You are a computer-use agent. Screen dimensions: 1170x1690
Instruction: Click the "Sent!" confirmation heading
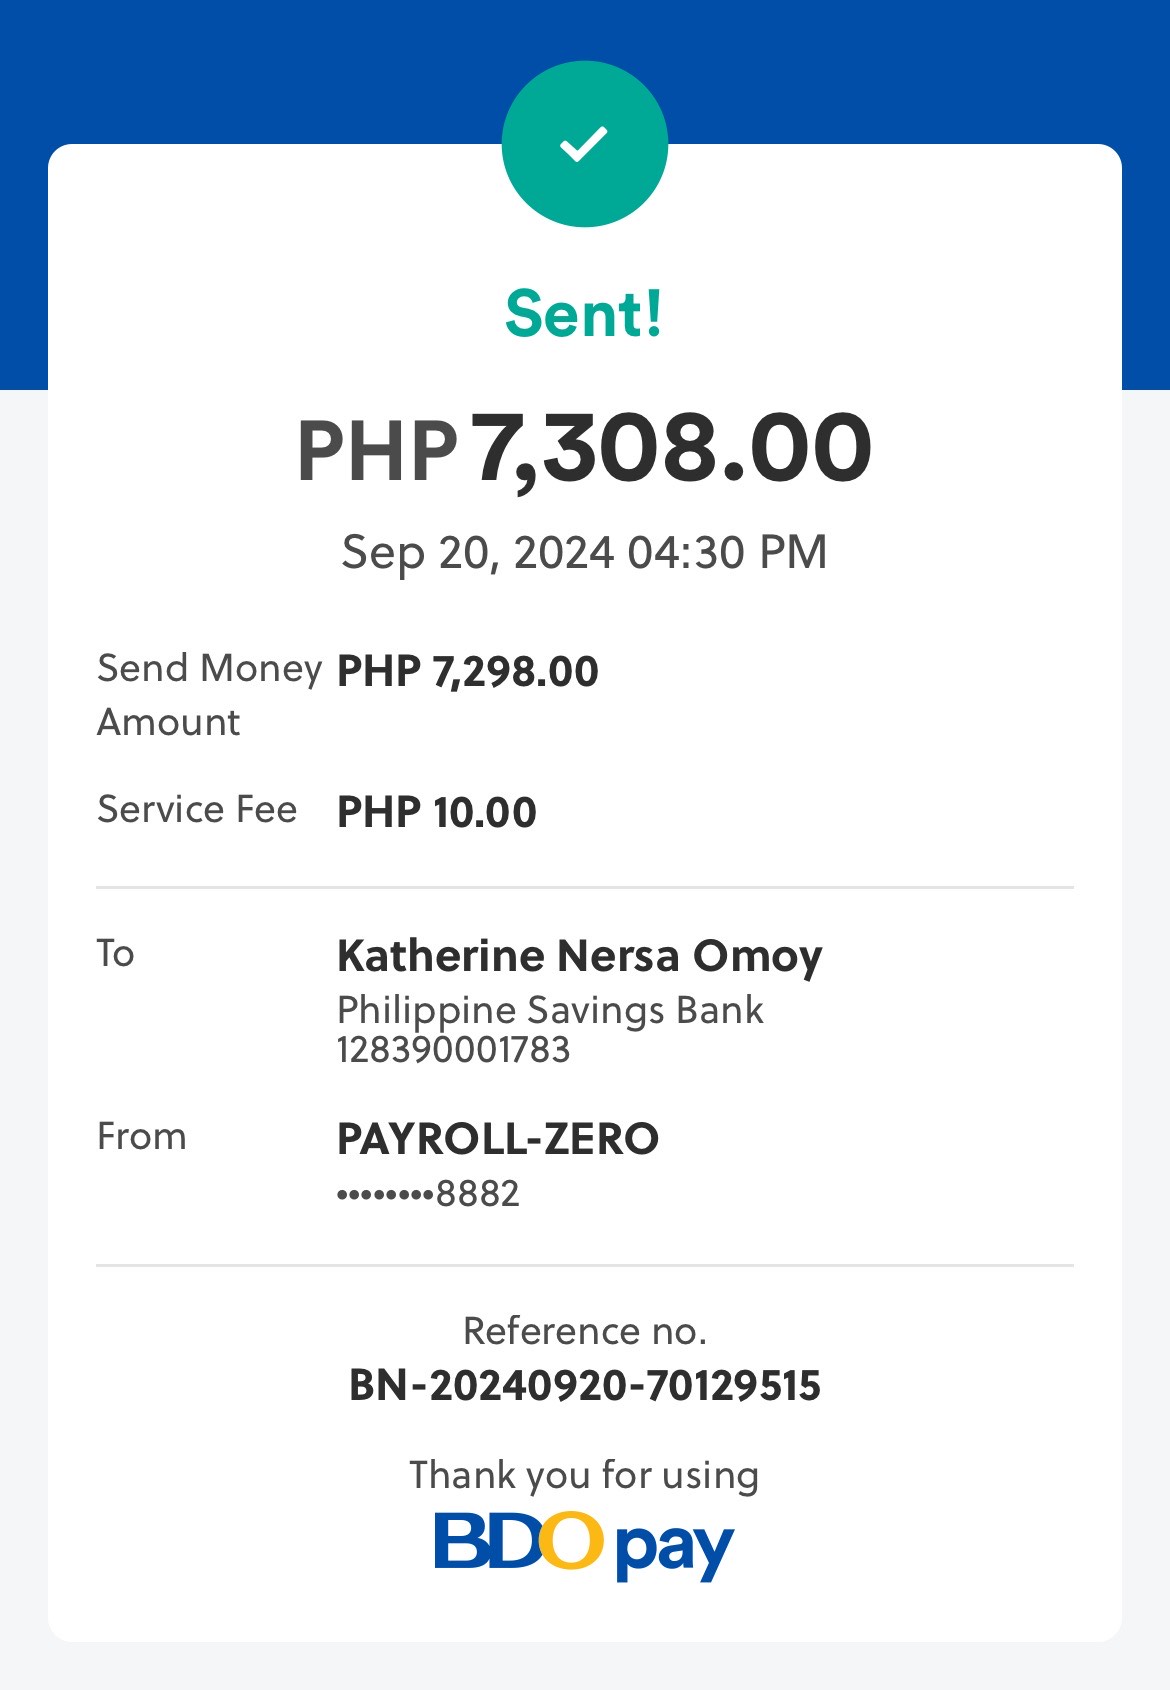pyautogui.click(x=584, y=314)
